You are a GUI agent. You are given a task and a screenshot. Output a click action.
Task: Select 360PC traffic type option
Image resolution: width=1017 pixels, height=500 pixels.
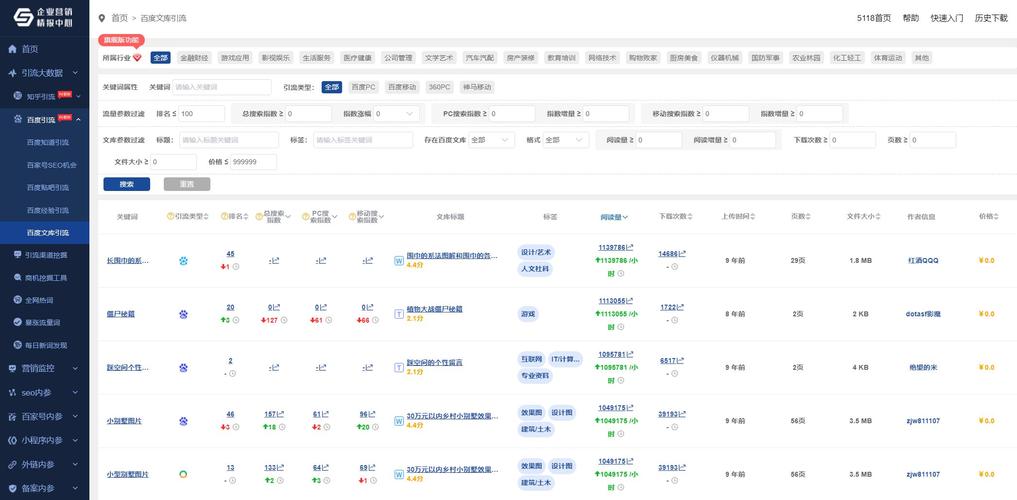click(x=440, y=87)
